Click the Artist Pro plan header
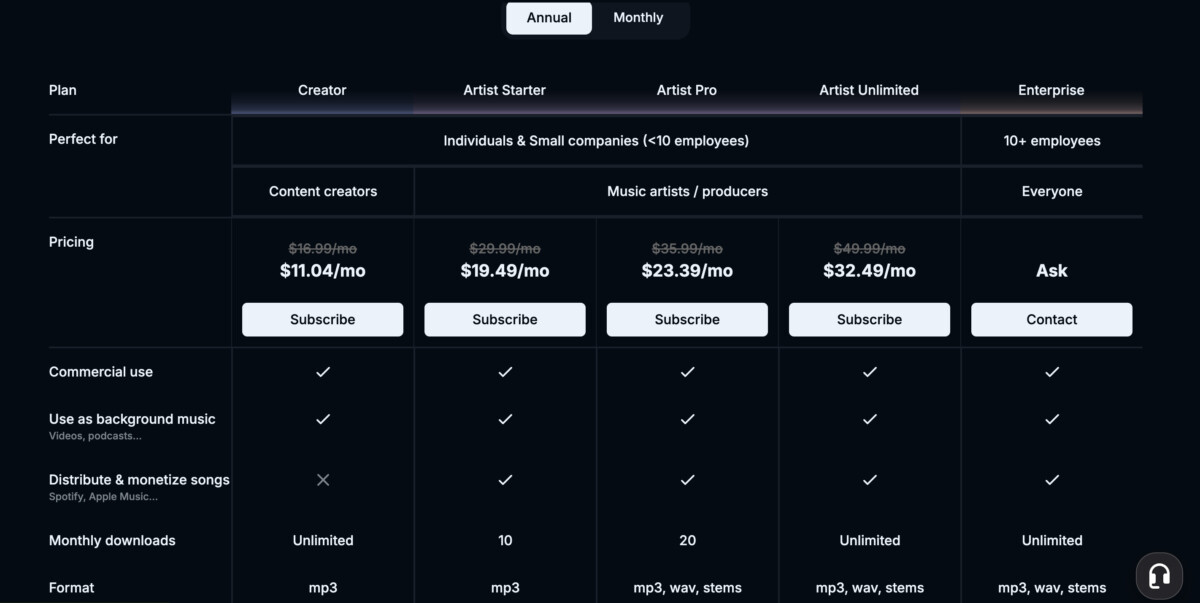1200x603 pixels. 687,90
